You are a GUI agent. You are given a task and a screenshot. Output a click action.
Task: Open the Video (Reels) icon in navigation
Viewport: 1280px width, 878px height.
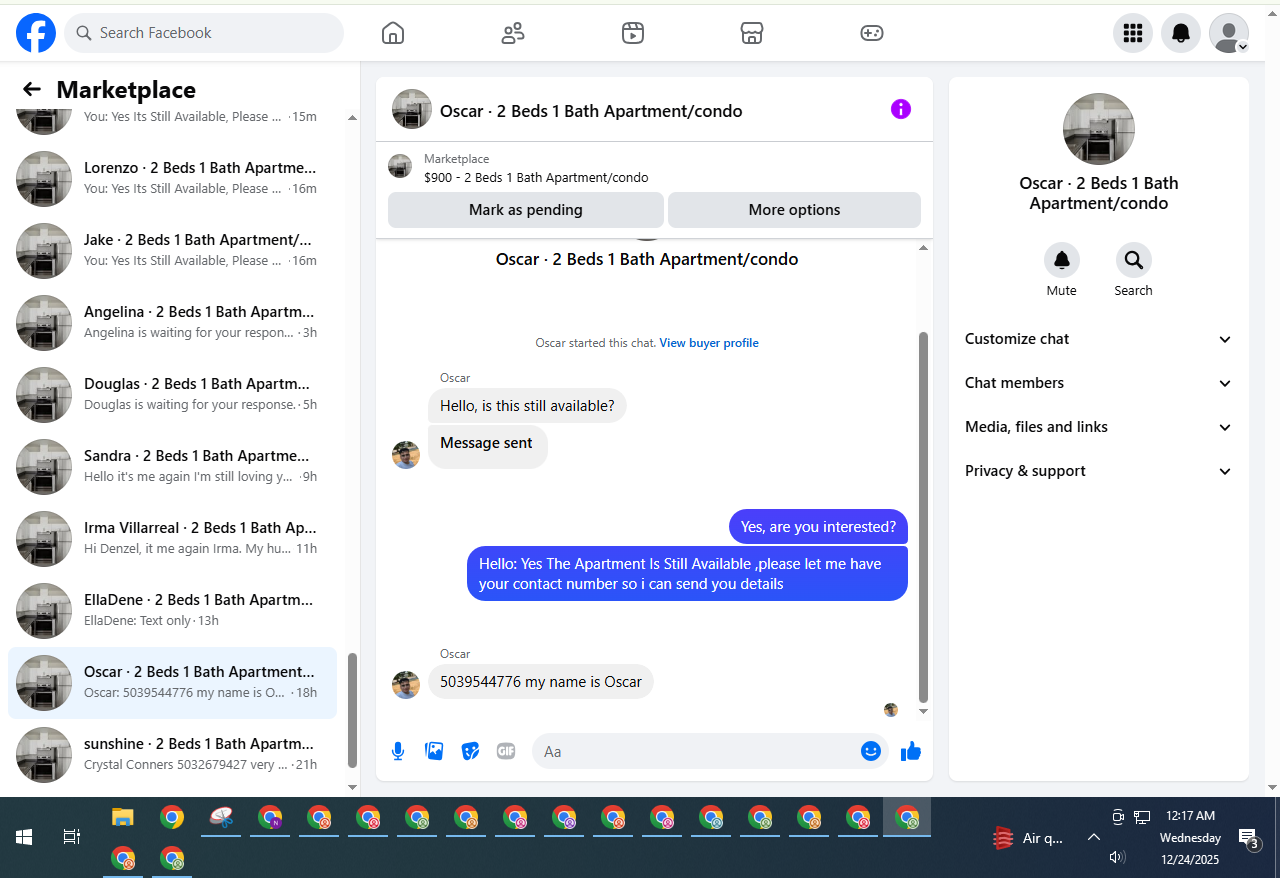click(x=632, y=33)
